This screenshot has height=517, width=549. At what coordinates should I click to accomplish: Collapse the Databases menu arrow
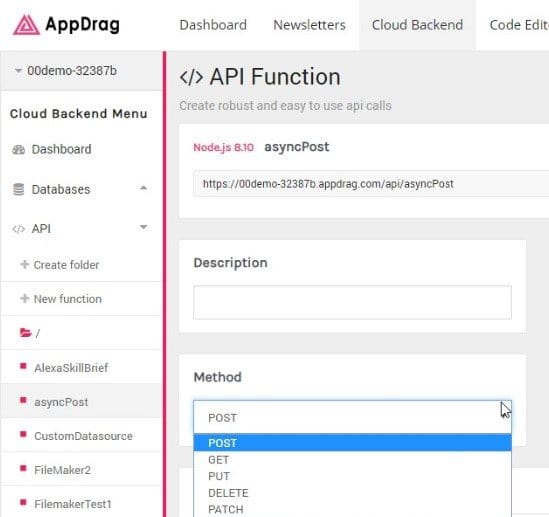tap(143, 188)
